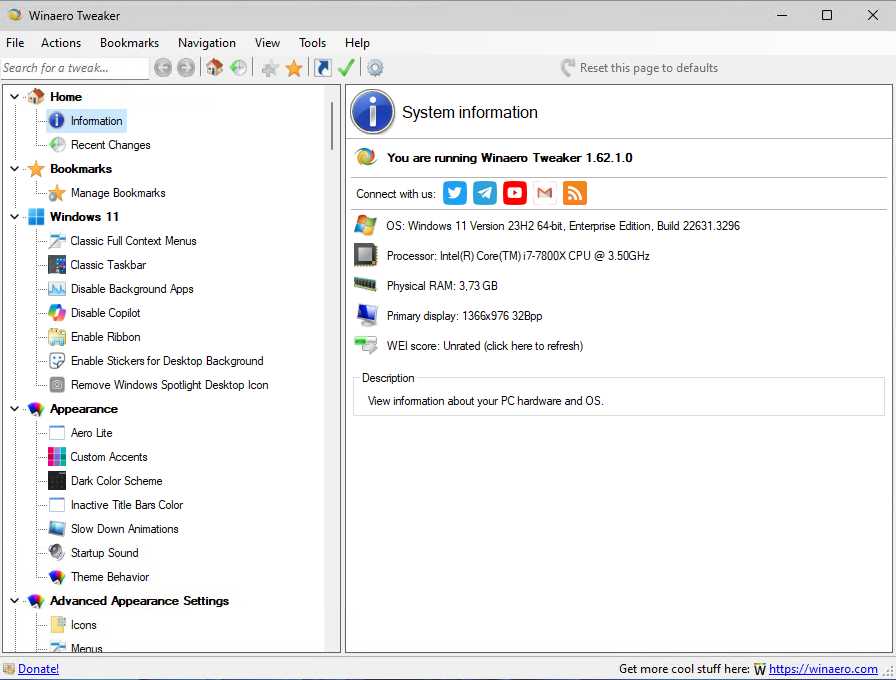Viewport: 896px width, 680px height.
Task: Open Winaero's Twitter via the bird icon
Action: [x=455, y=193]
